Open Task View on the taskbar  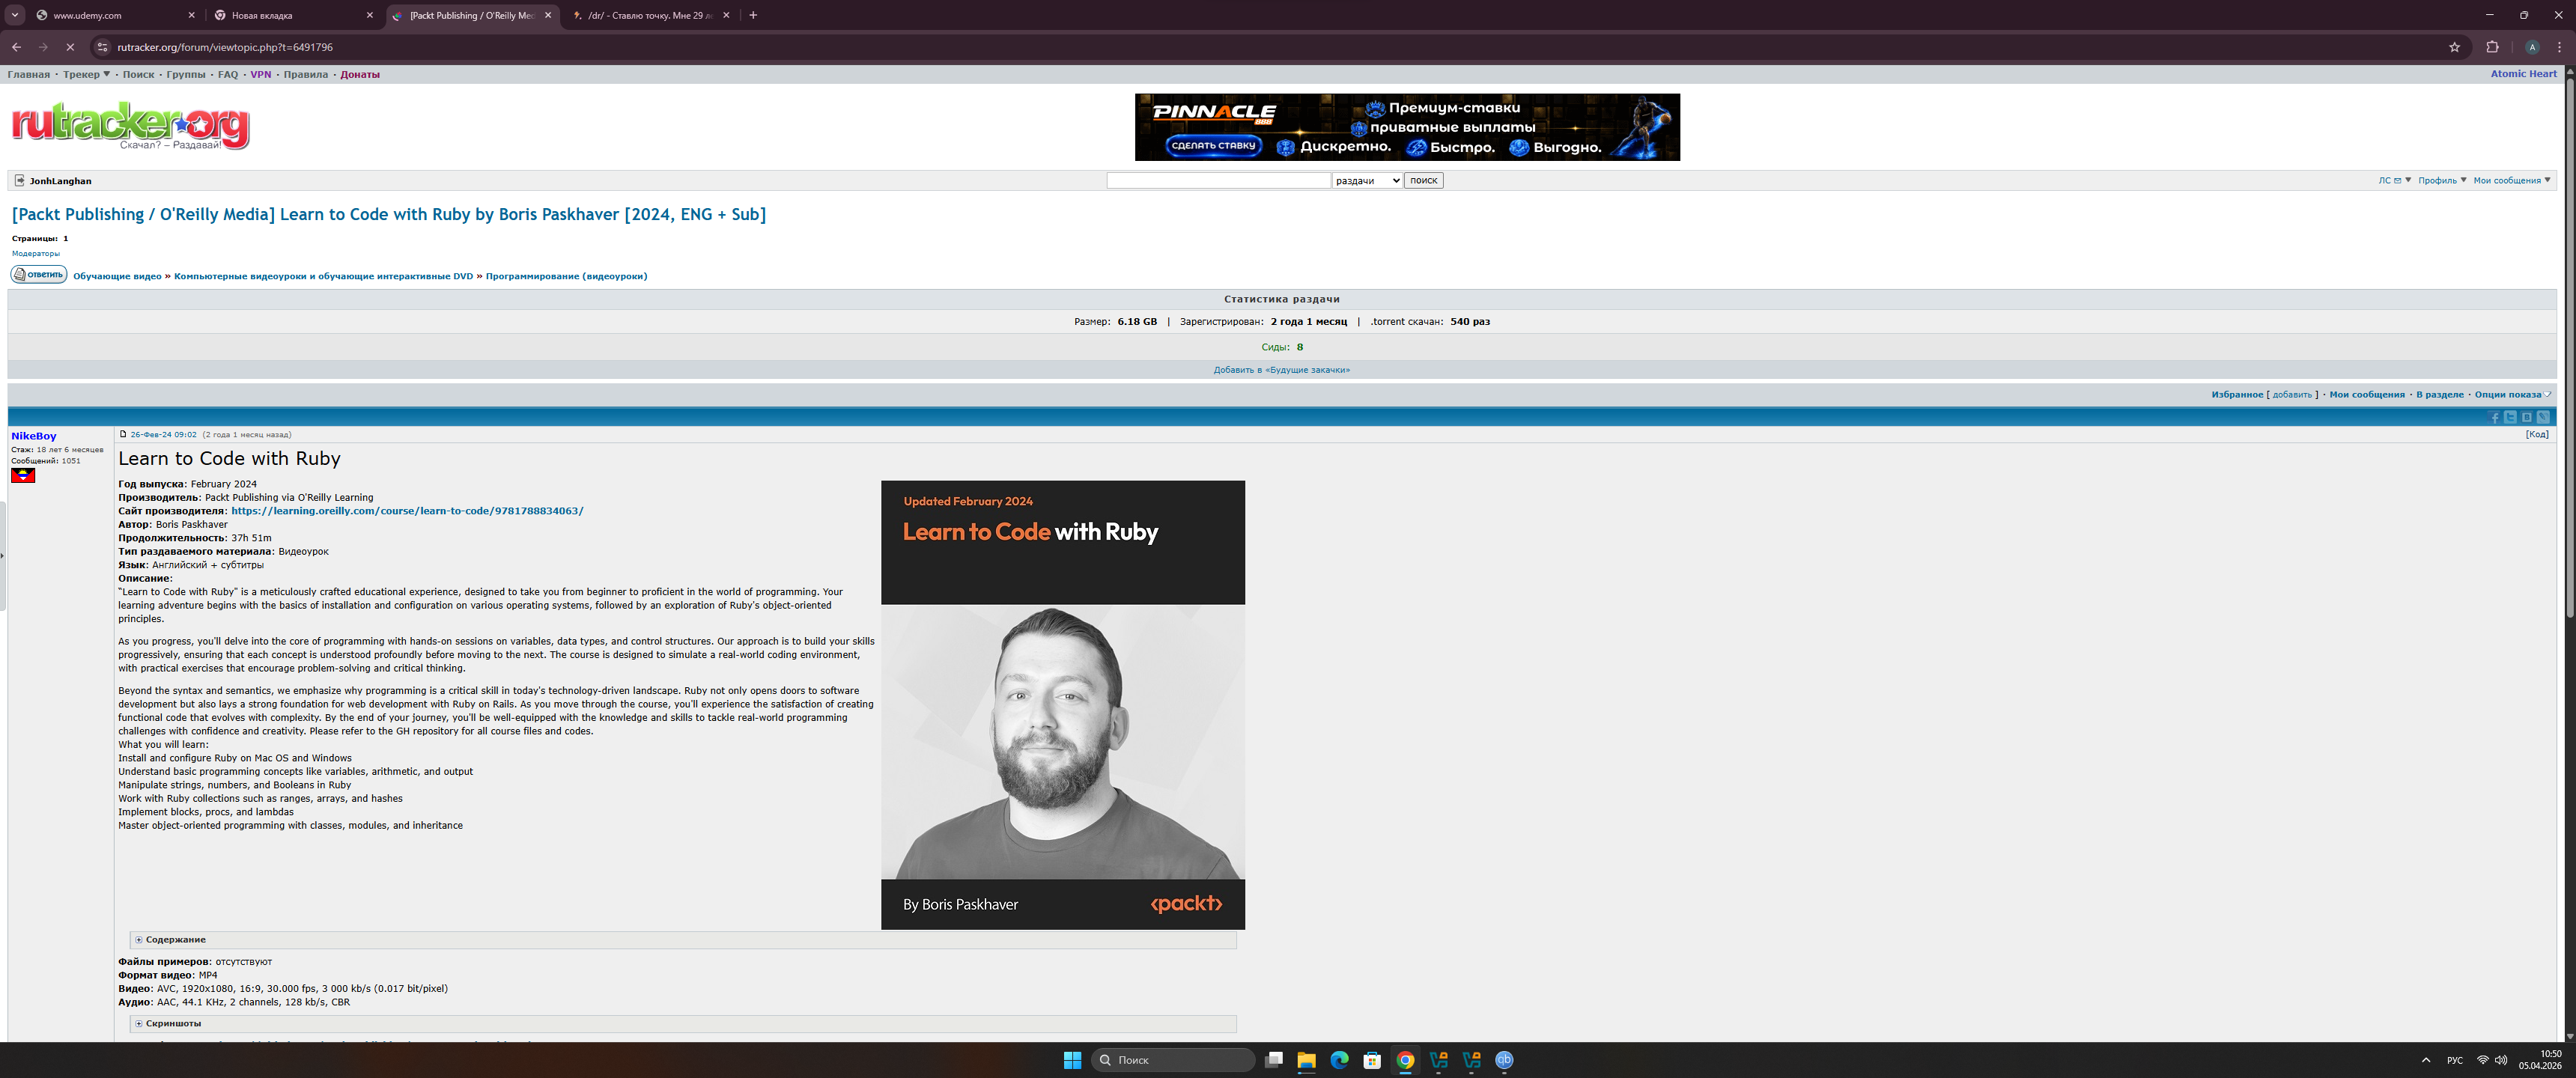[x=1274, y=1060]
